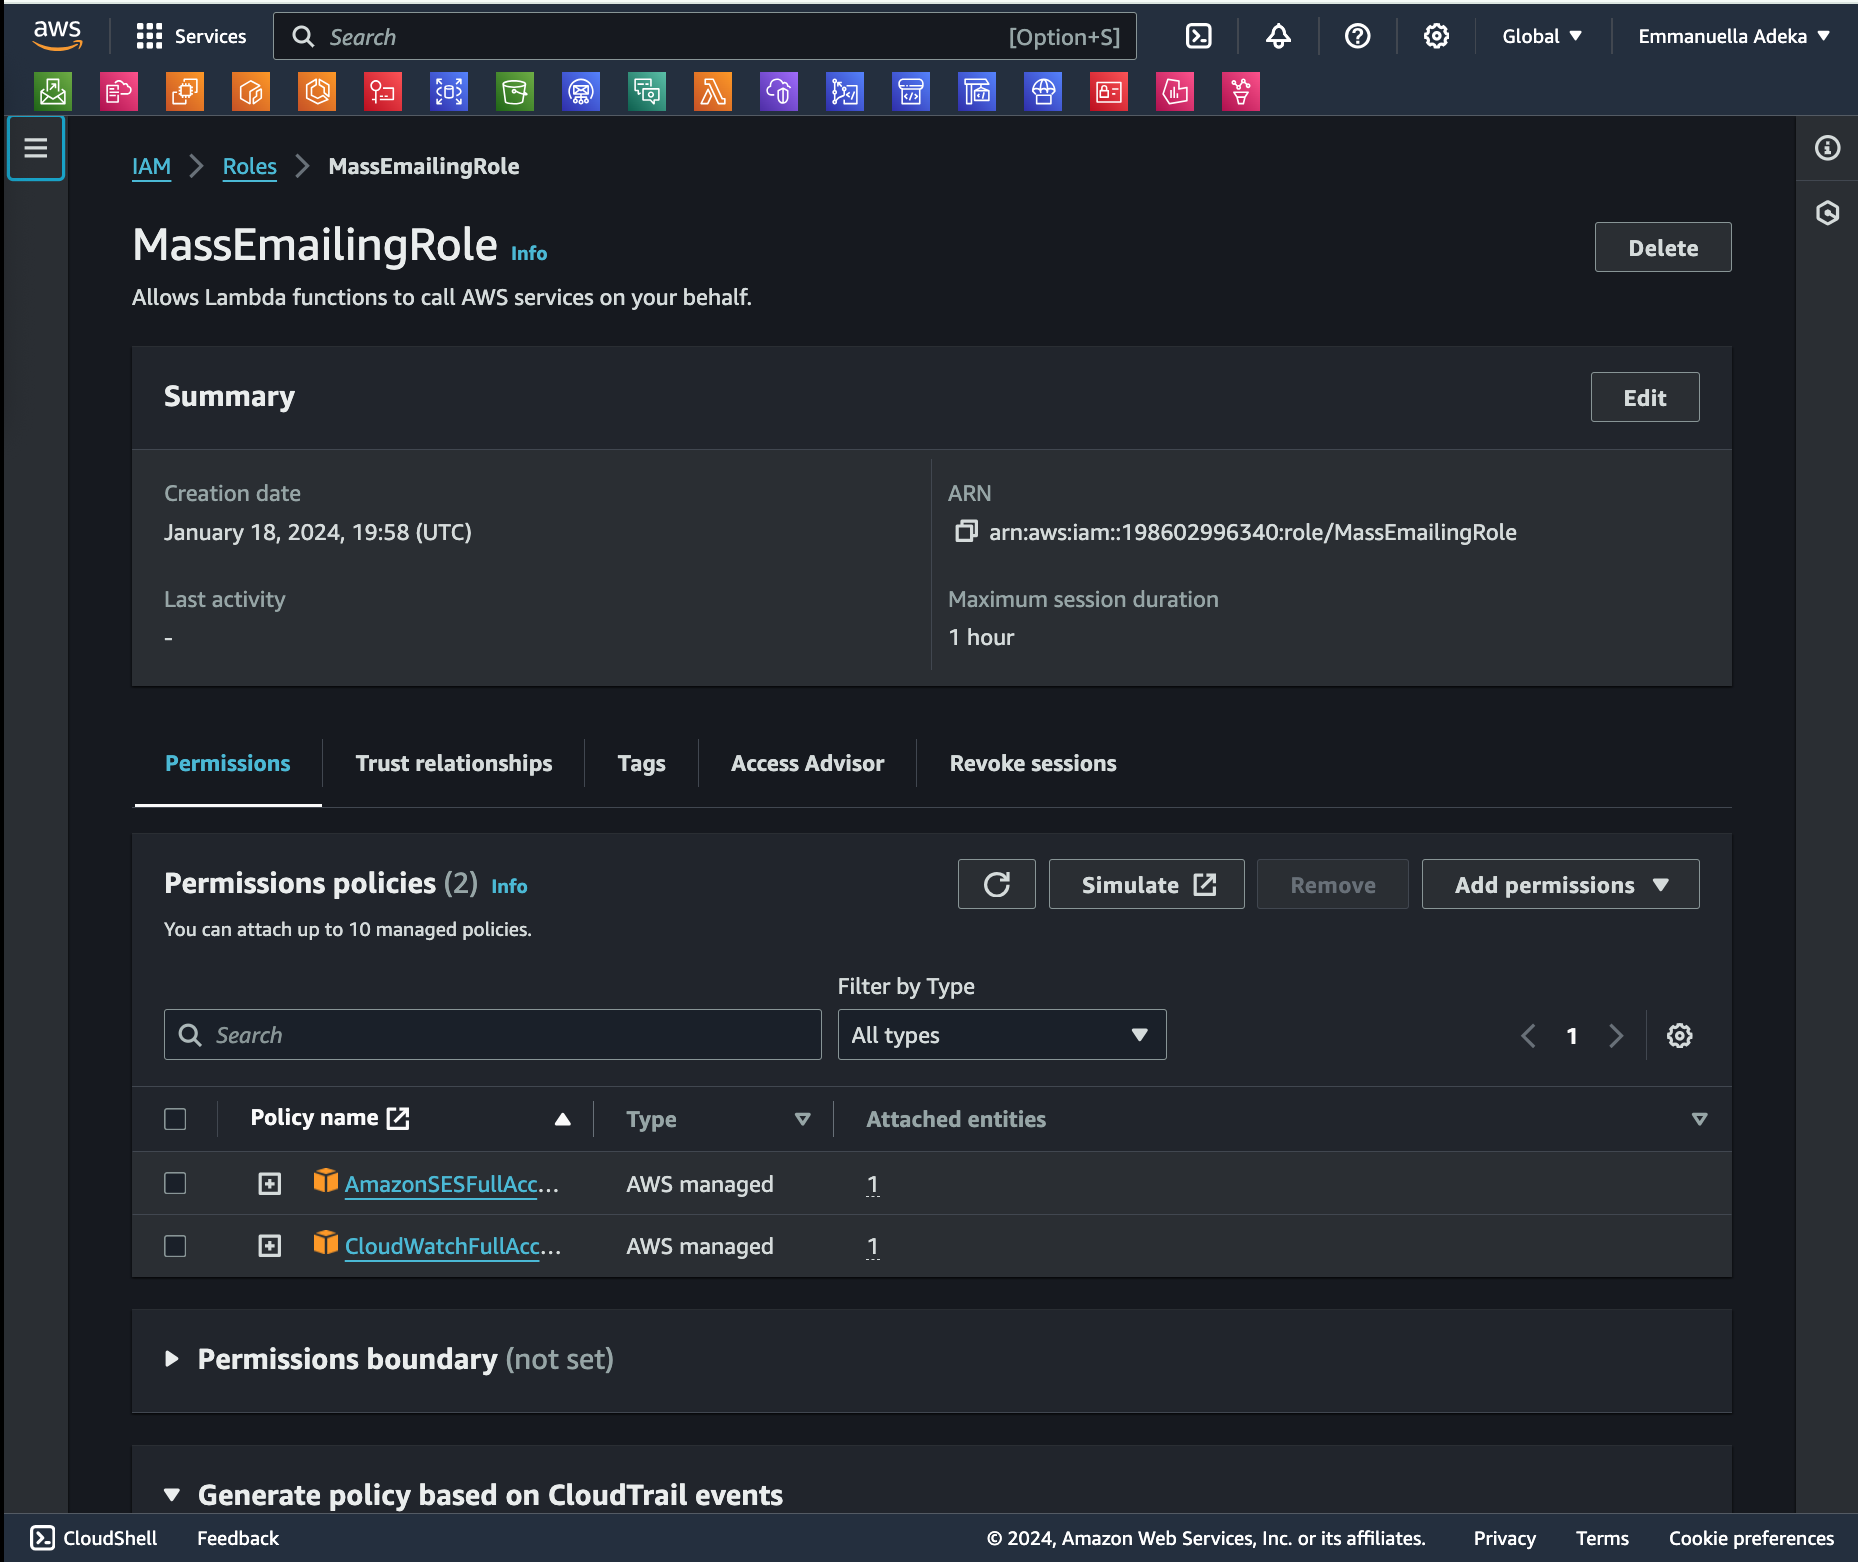The width and height of the screenshot is (1858, 1562).
Task: Open the red IAM ID card shortcut
Action: 1109,92
